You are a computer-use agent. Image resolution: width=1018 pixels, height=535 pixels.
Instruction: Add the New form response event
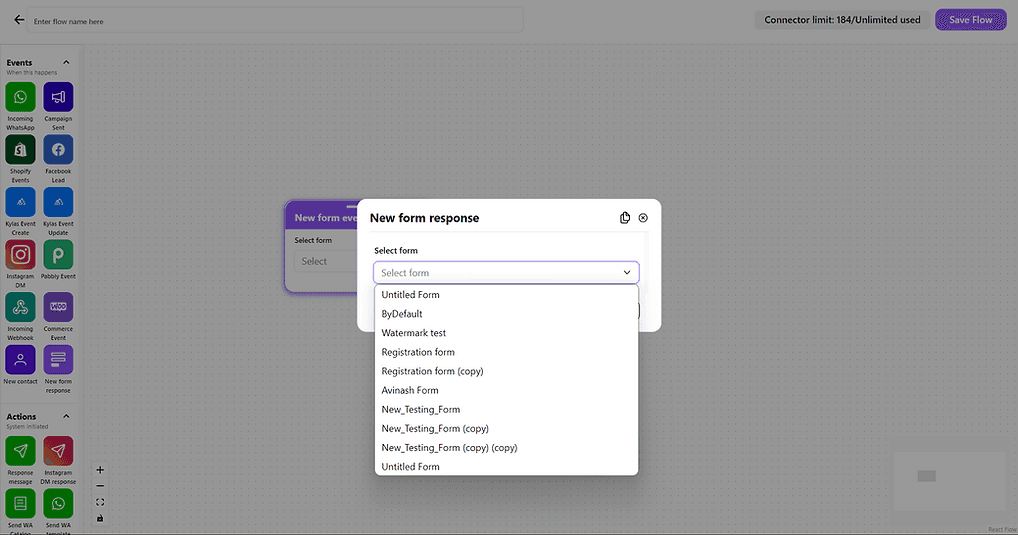58,360
